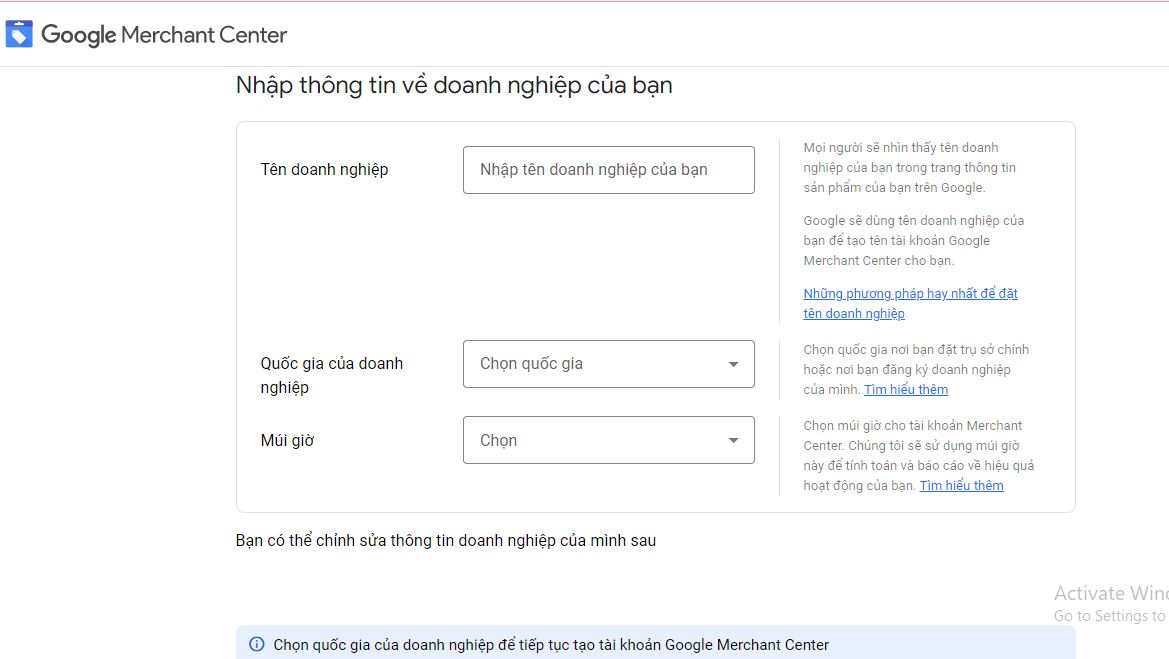
Task: Click the "Google Merchant Center" header text
Action: coord(162,33)
